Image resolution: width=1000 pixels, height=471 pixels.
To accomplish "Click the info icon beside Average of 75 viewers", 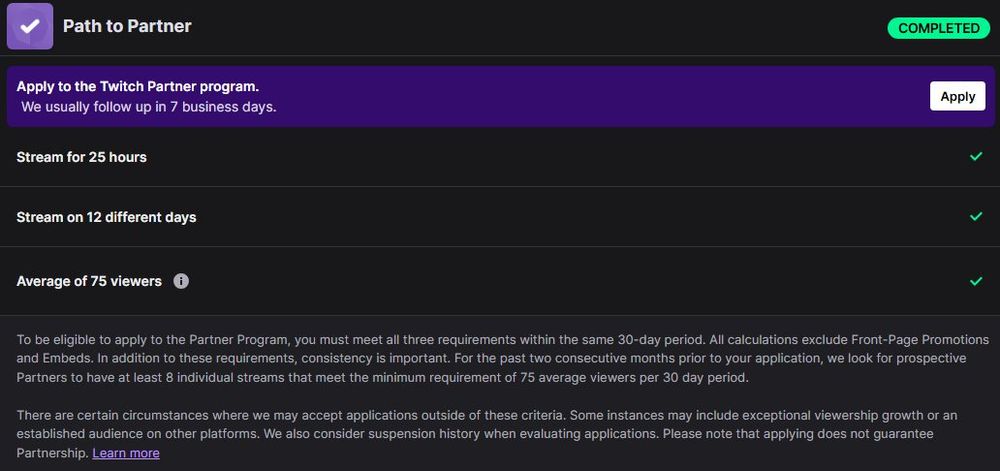I will [x=181, y=281].
